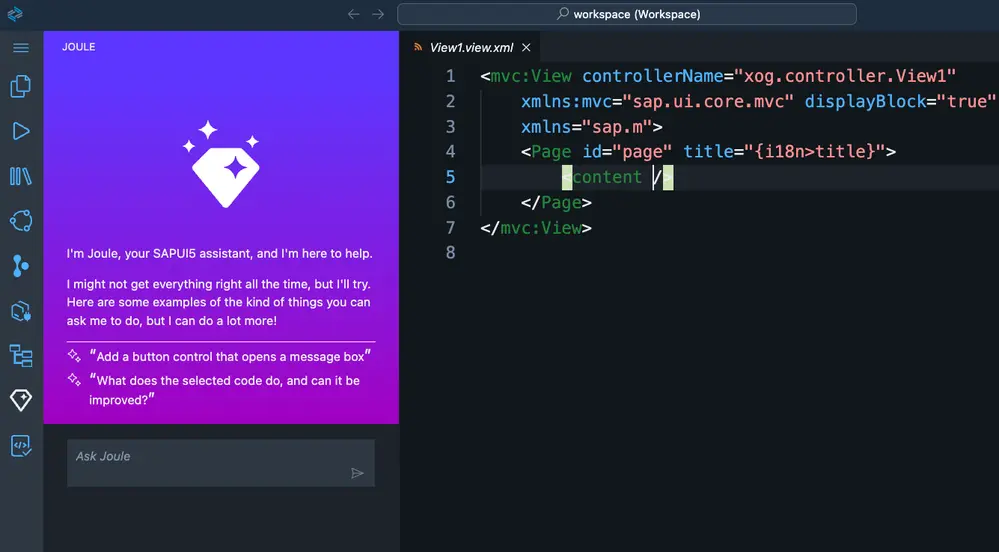Focus the Ask Joule input field
Viewport: 999px width, 552px height.
point(221,463)
